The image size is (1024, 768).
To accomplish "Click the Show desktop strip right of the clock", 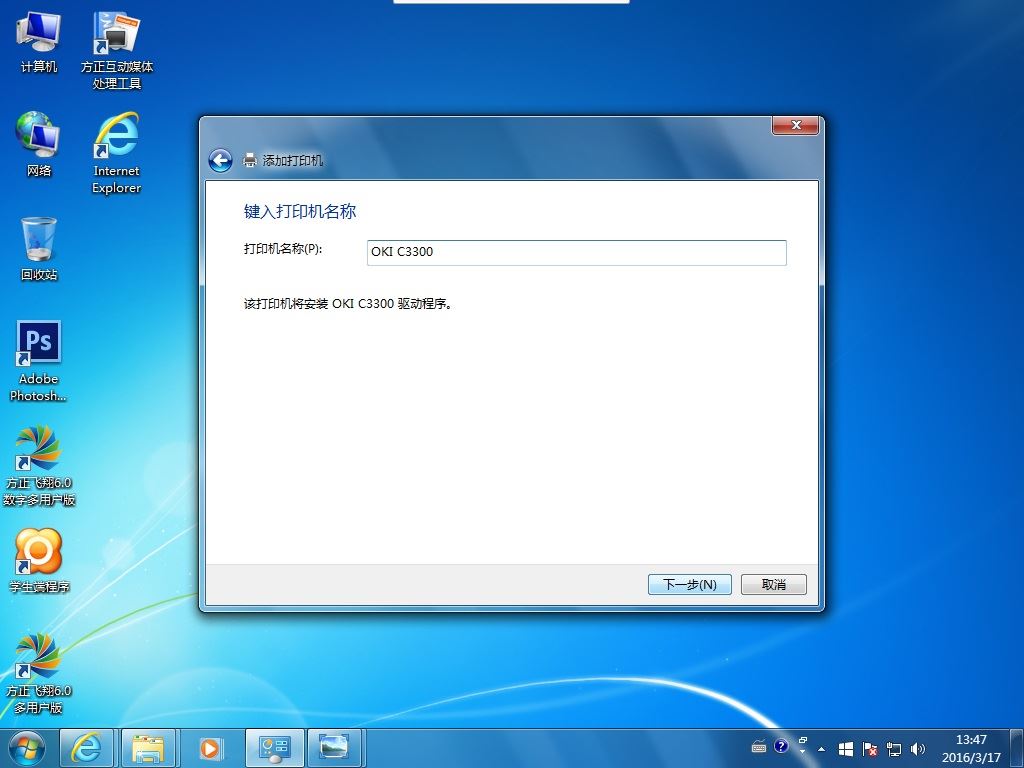I will click(x=1018, y=748).
